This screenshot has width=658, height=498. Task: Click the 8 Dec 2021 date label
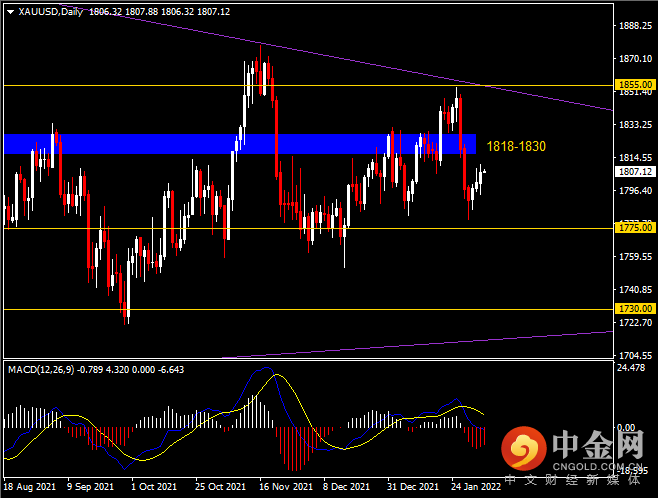(x=346, y=487)
